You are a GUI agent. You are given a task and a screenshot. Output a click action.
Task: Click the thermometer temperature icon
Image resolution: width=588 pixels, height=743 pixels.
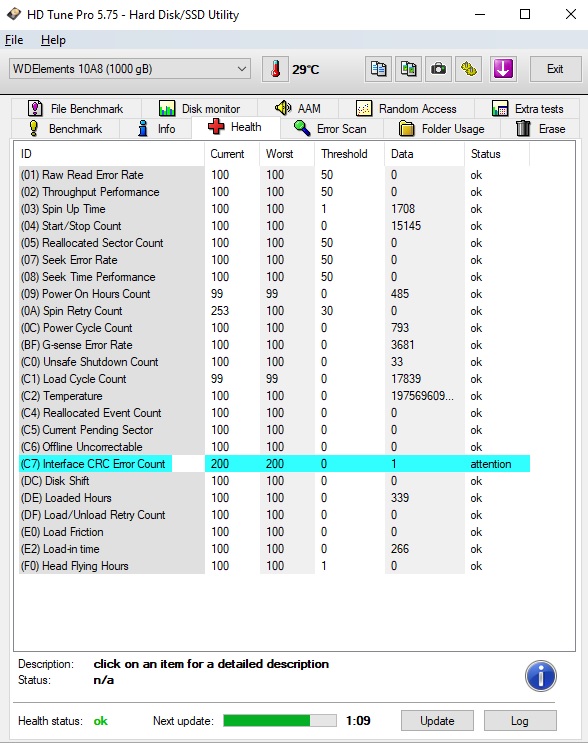click(275, 69)
